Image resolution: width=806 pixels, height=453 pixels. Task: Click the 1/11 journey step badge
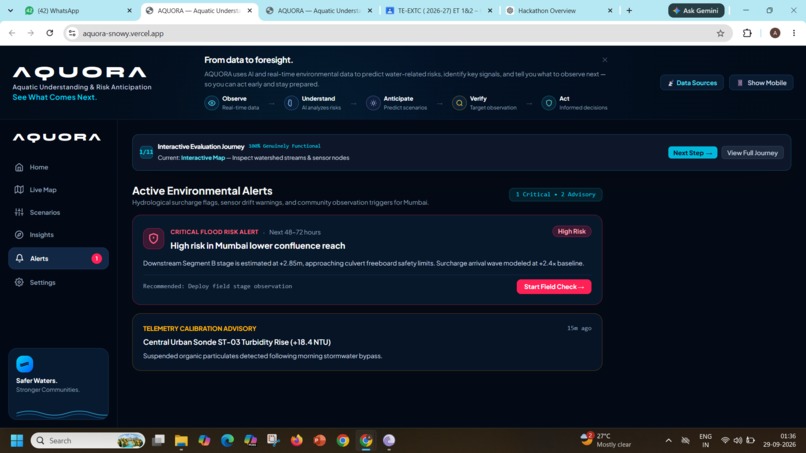point(146,152)
